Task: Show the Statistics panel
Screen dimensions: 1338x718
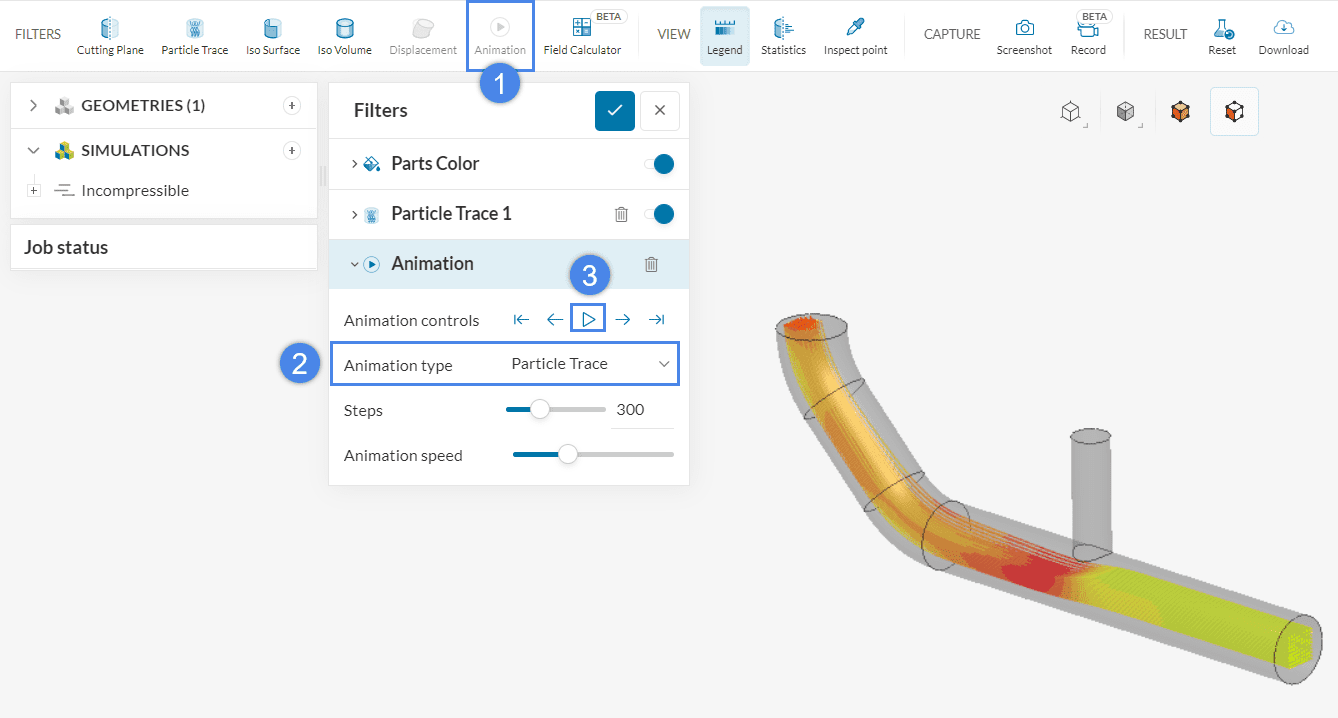Action: point(783,36)
